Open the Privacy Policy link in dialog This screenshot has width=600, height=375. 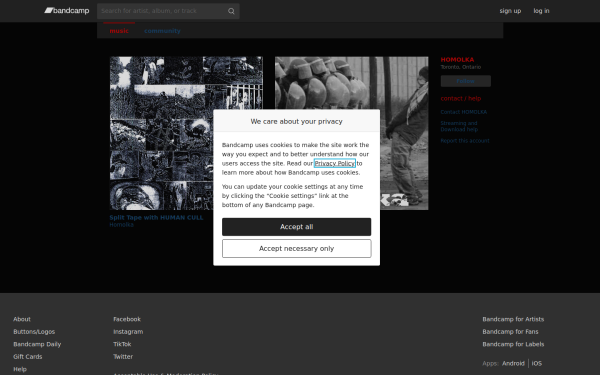click(x=335, y=163)
